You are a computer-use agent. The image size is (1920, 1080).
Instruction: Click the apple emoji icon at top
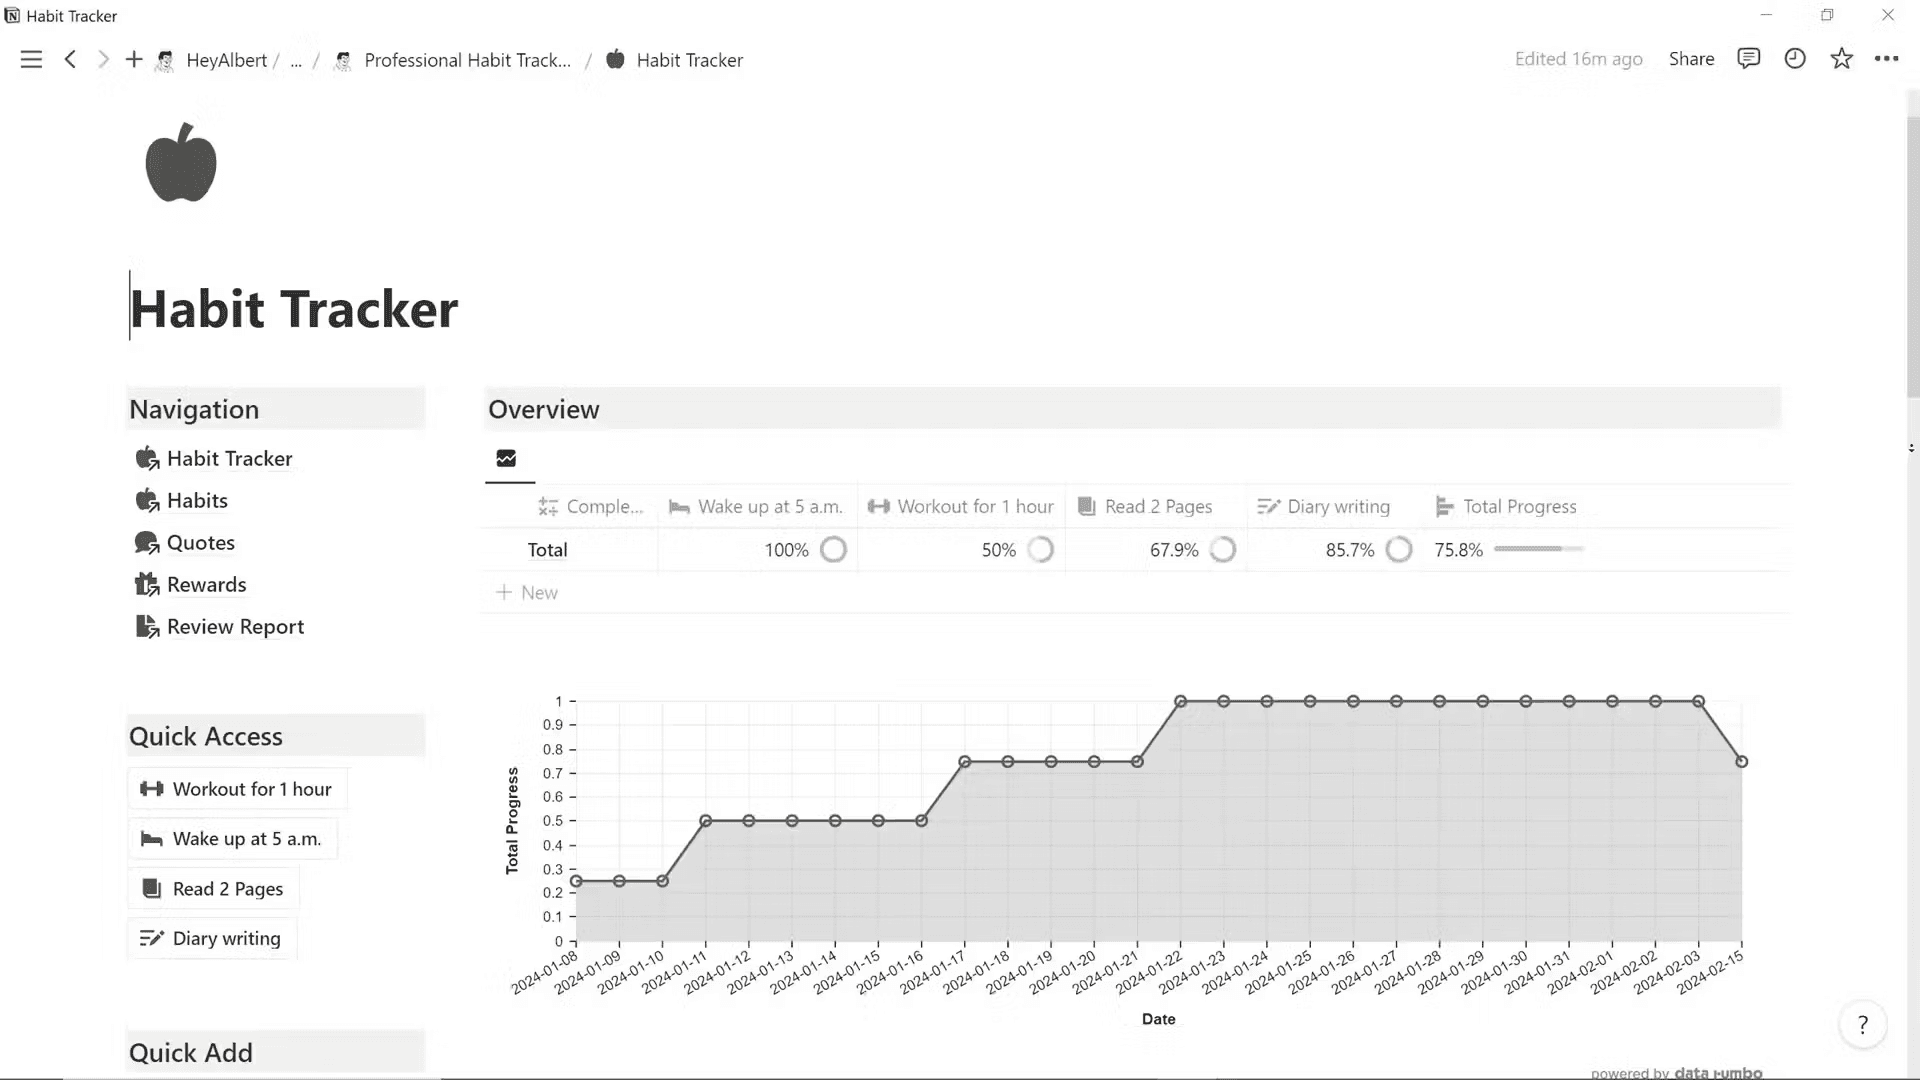[181, 161]
